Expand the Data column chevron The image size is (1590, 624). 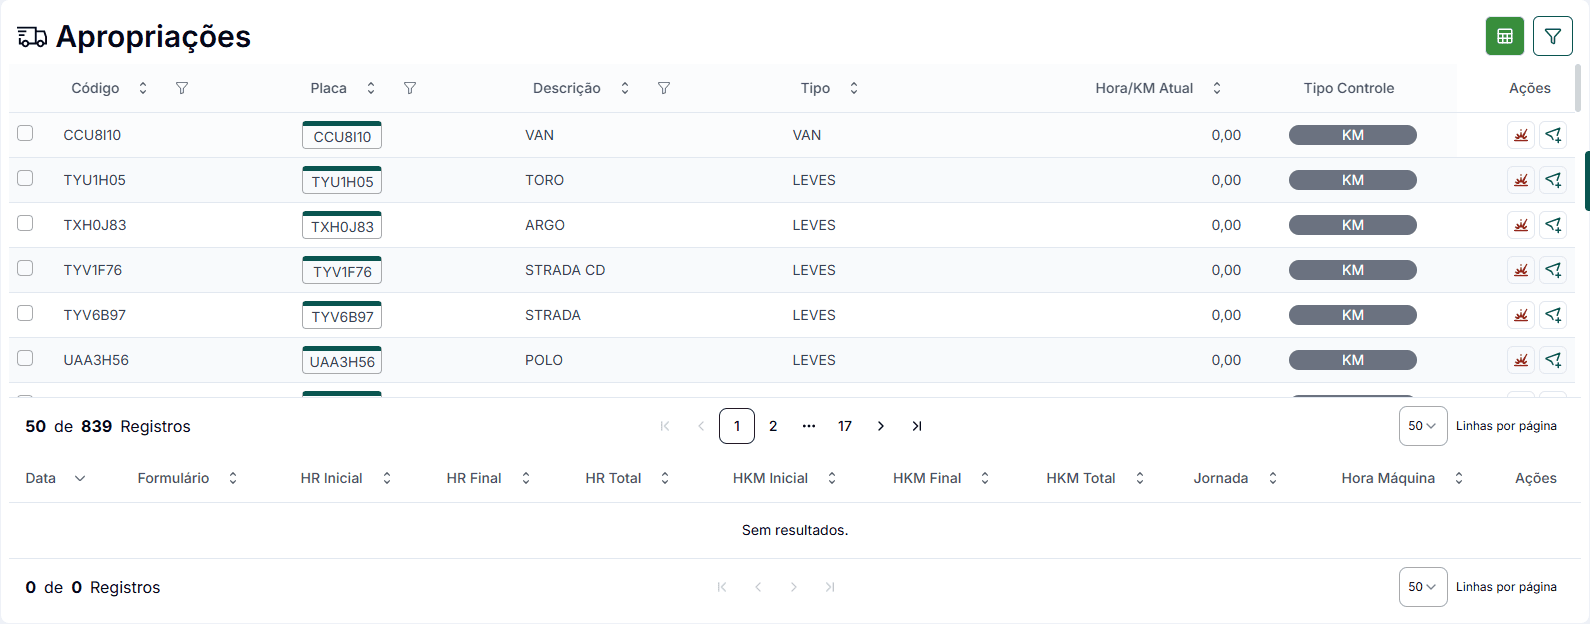point(80,478)
